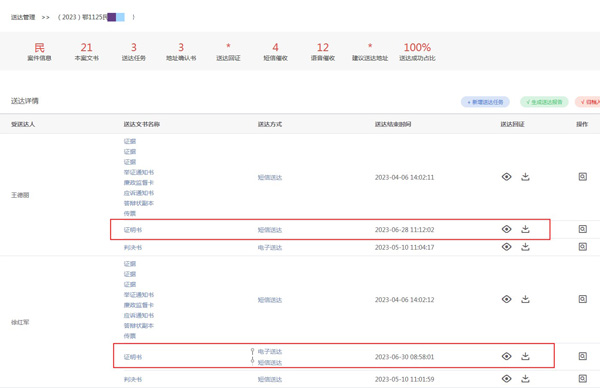Open 廉政监督卡 document in 徐红军 group
The height and width of the screenshot is (388, 600).
tap(139, 305)
